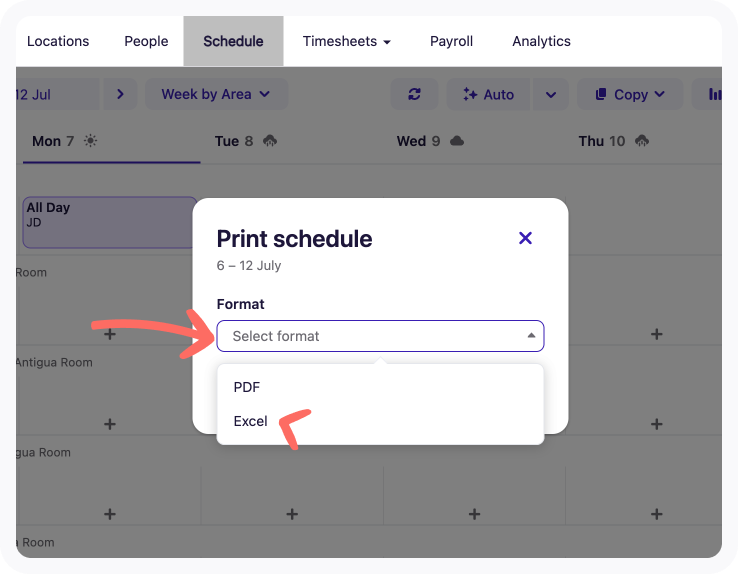Click the Copy schedule button

(x=630, y=94)
